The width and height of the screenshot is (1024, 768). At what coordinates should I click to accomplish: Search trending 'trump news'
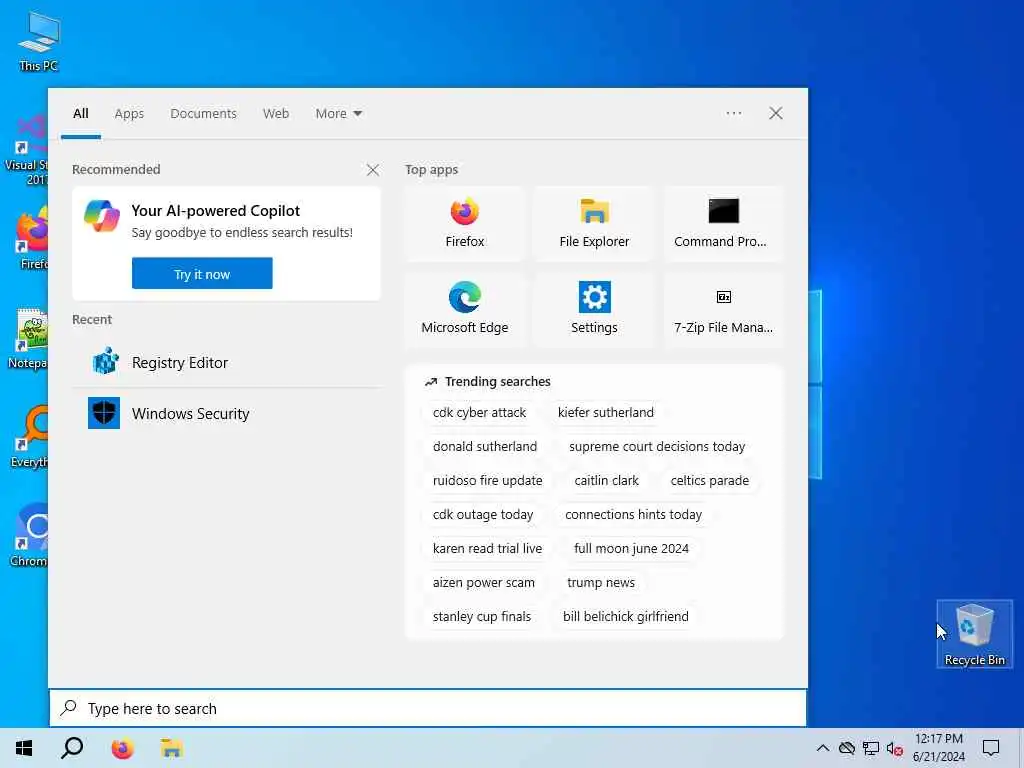tap(600, 583)
